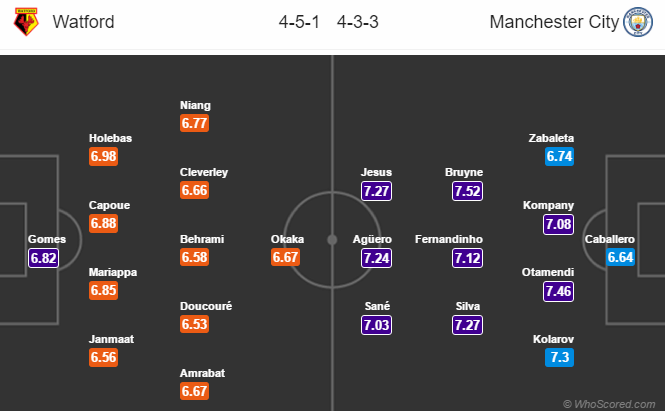The width and height of the screenshot is (665, 411).
Task: Click Caballero's 6.64 rating badge
Action: [x=621, y=258]
